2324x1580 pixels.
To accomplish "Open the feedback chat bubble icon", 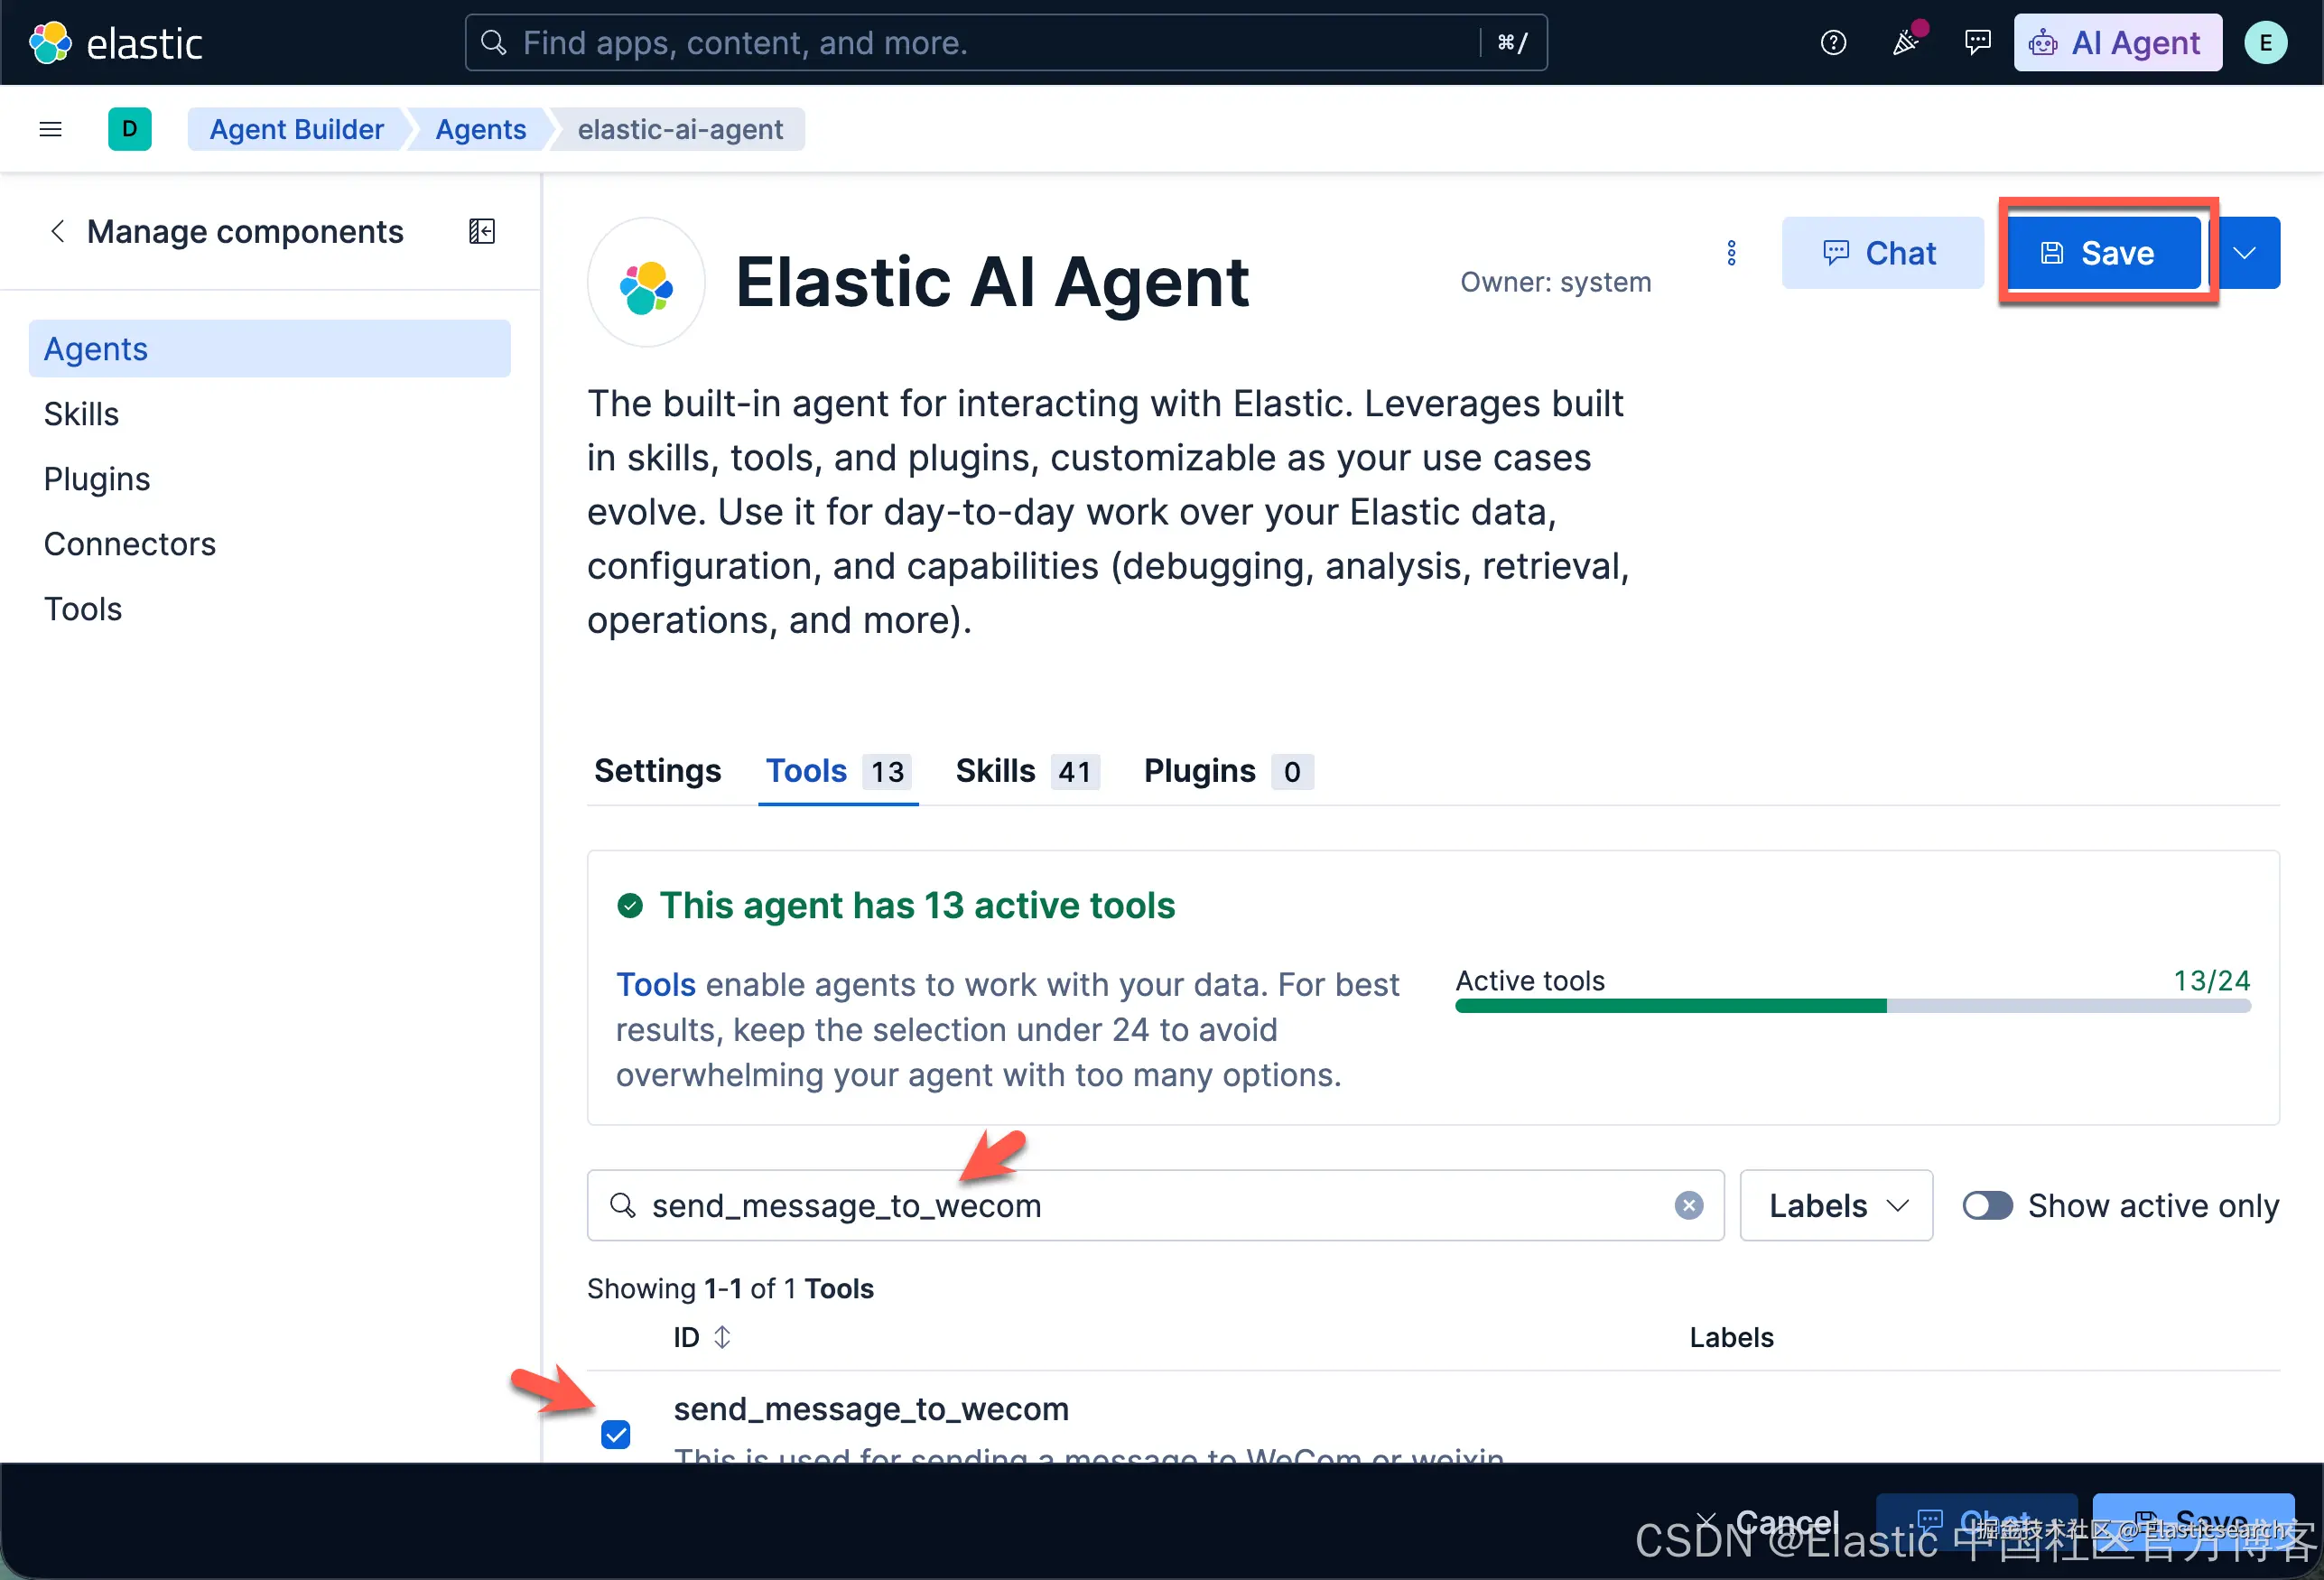I will (1977, 43).
